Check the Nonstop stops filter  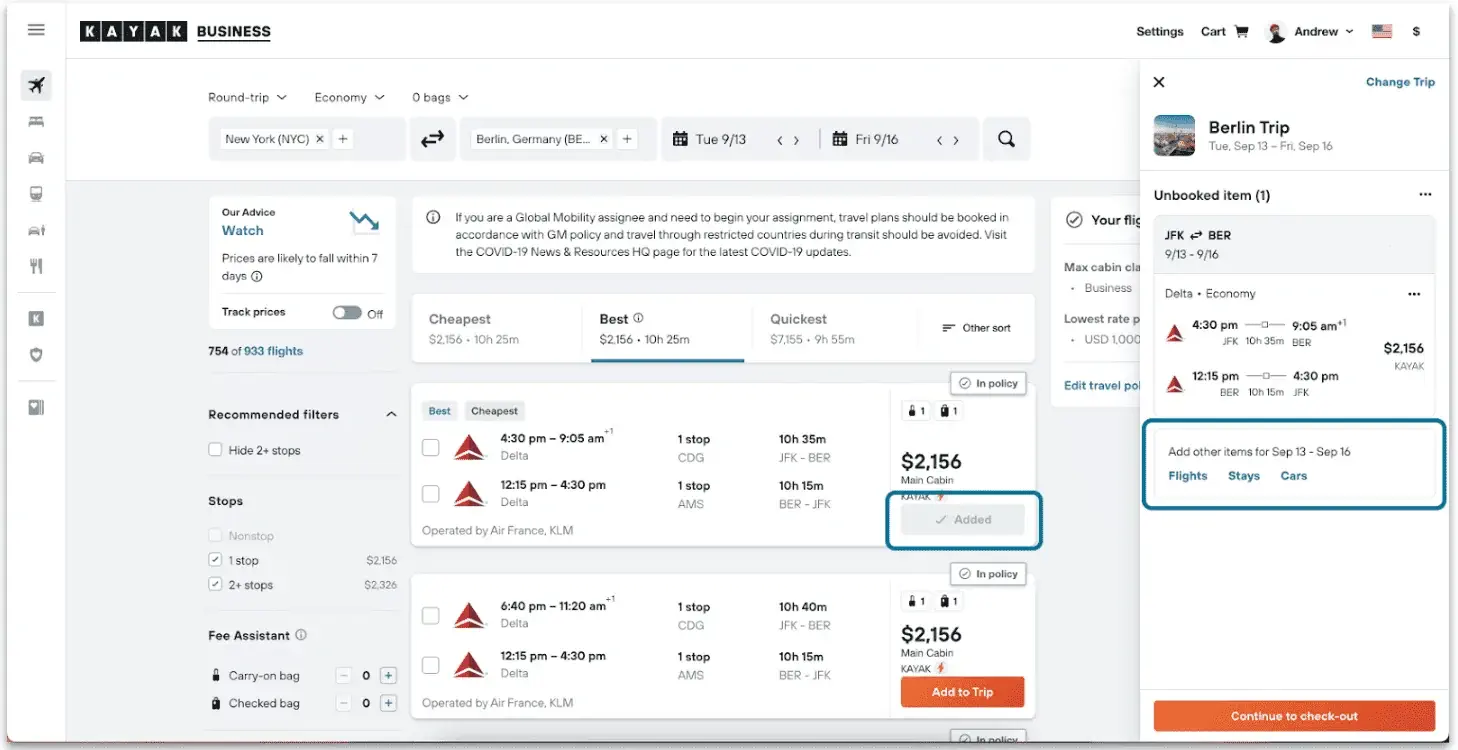click(215, 536)
